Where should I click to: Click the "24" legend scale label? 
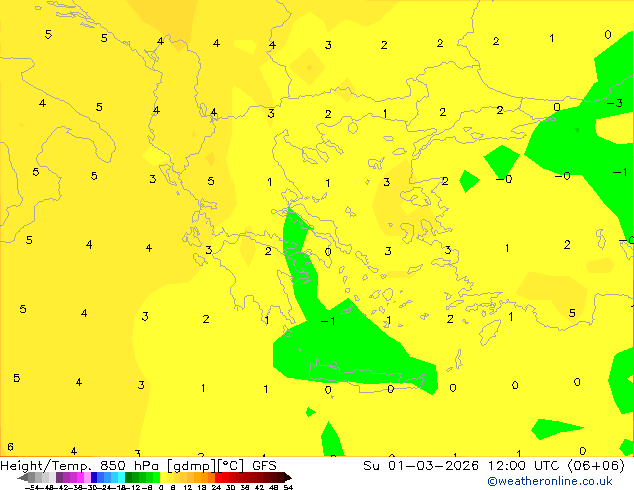point(216,488)
